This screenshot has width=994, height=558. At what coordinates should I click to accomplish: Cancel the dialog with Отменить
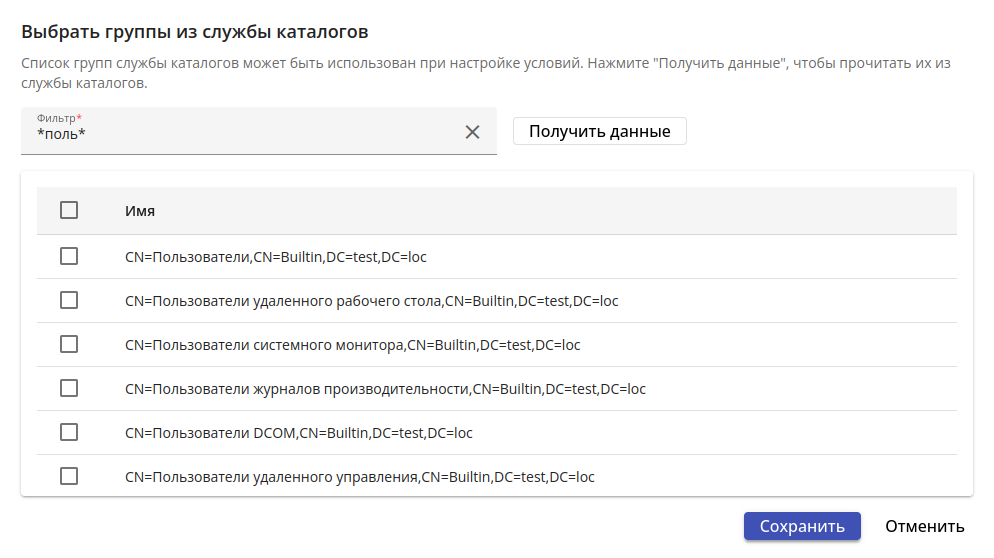924,527
